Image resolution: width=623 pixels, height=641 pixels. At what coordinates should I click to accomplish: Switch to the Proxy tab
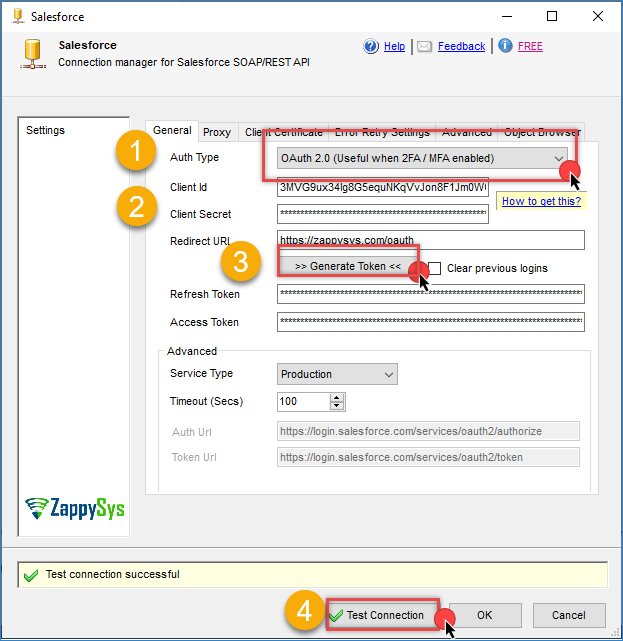[x=217, y=132]
